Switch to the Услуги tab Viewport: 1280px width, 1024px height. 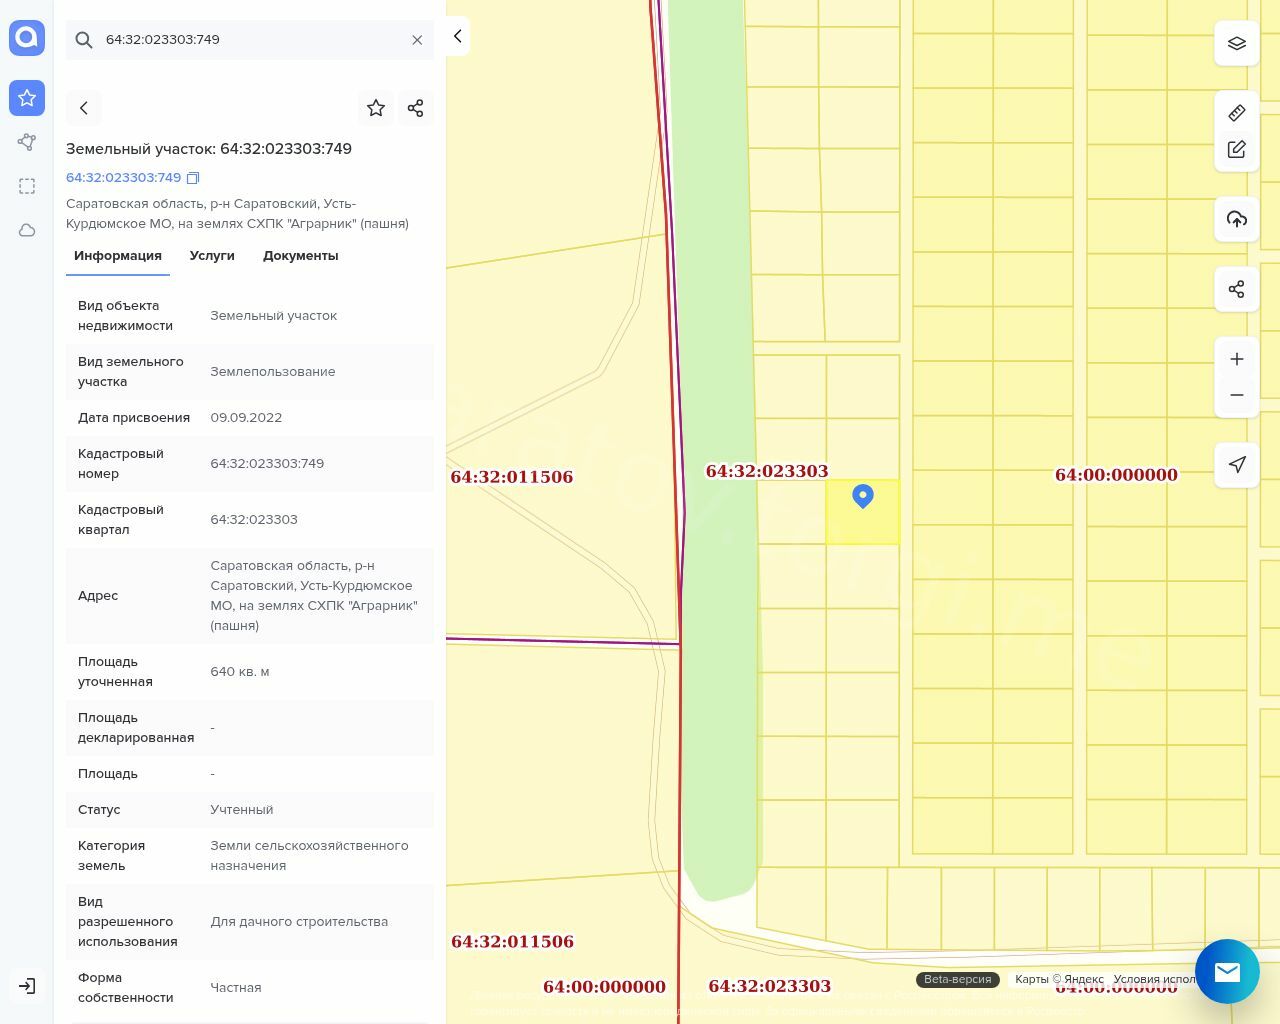tap(212, 256)
